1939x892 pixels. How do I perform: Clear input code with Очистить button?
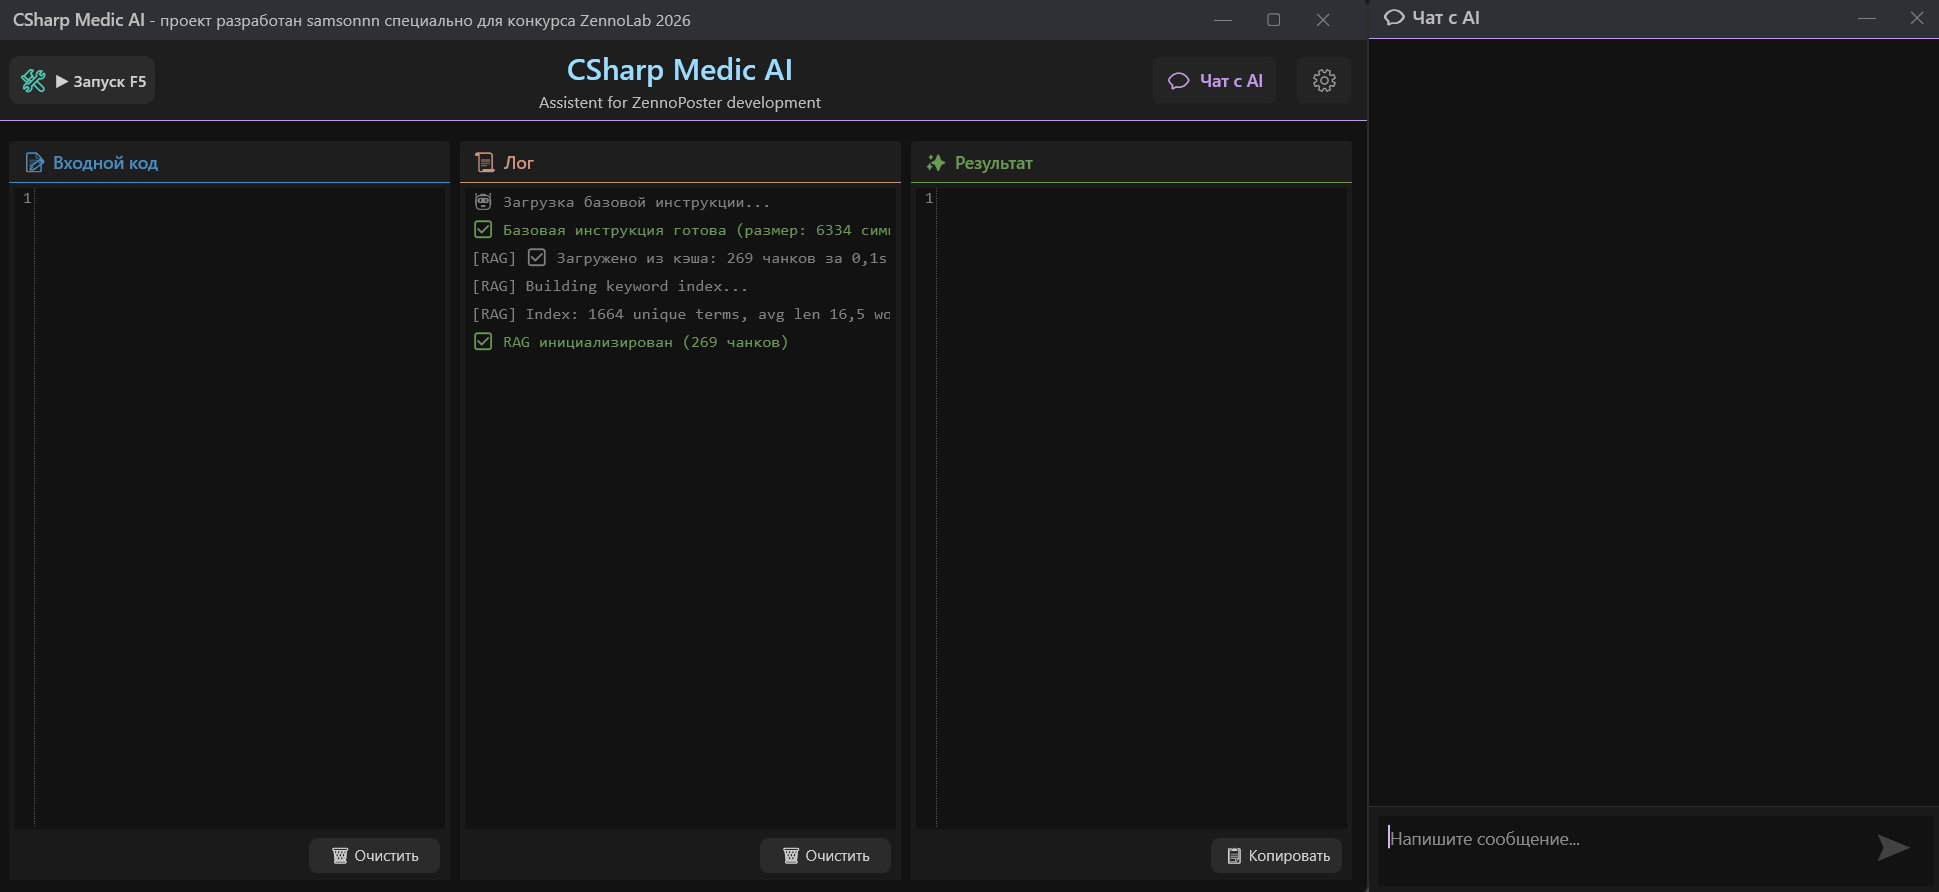pyautogui.click(x=374, y=856)
